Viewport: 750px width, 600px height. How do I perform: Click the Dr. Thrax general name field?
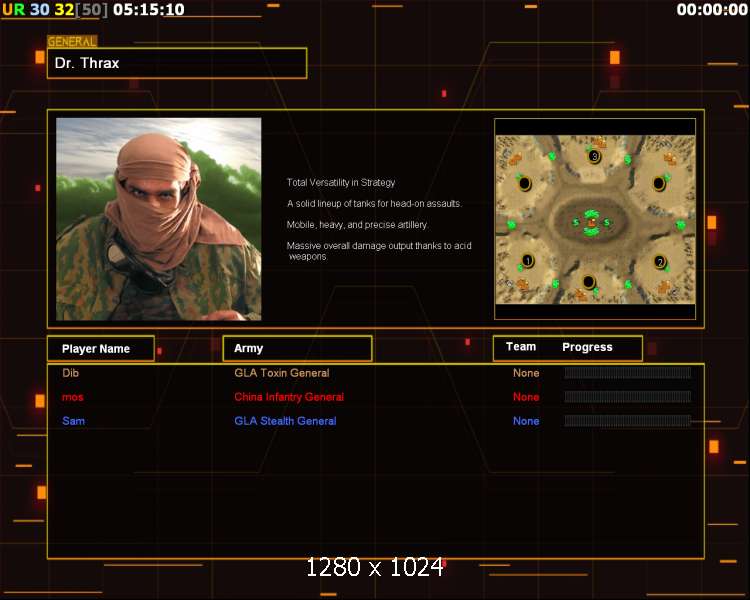click(x=177, y=63)
